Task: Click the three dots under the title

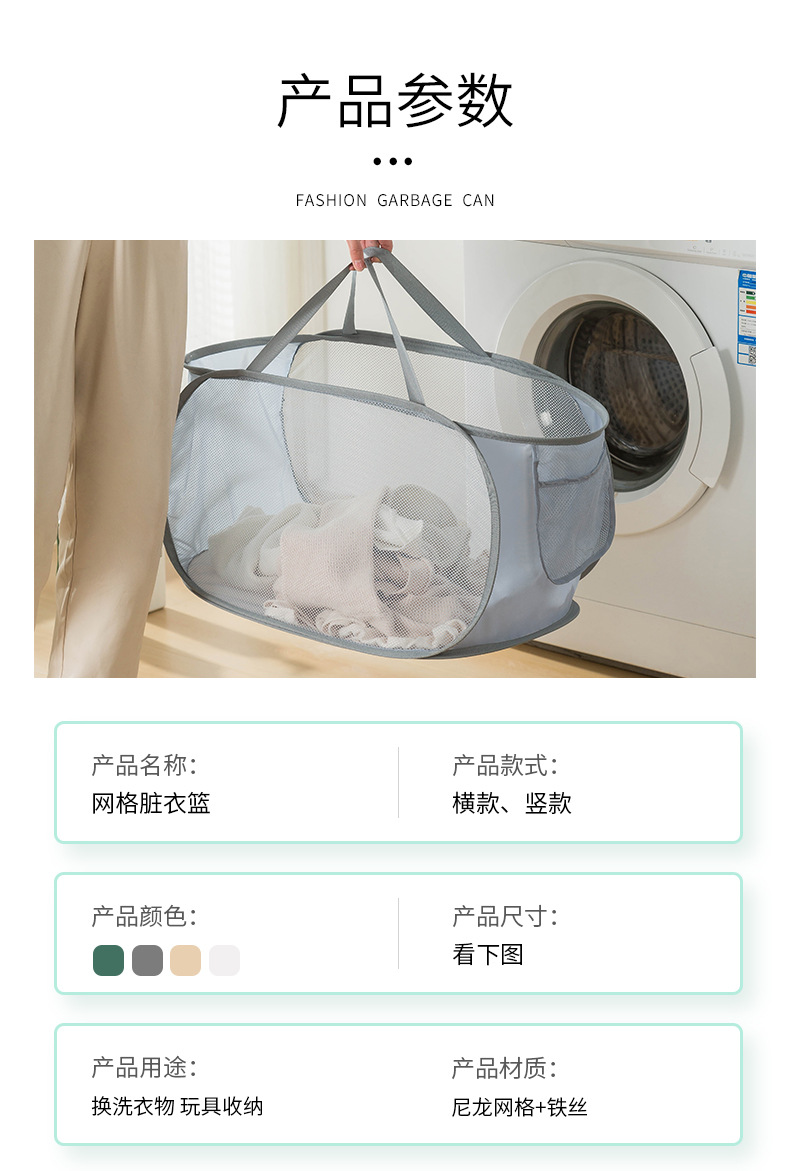Action: click(x=393, y=161)
